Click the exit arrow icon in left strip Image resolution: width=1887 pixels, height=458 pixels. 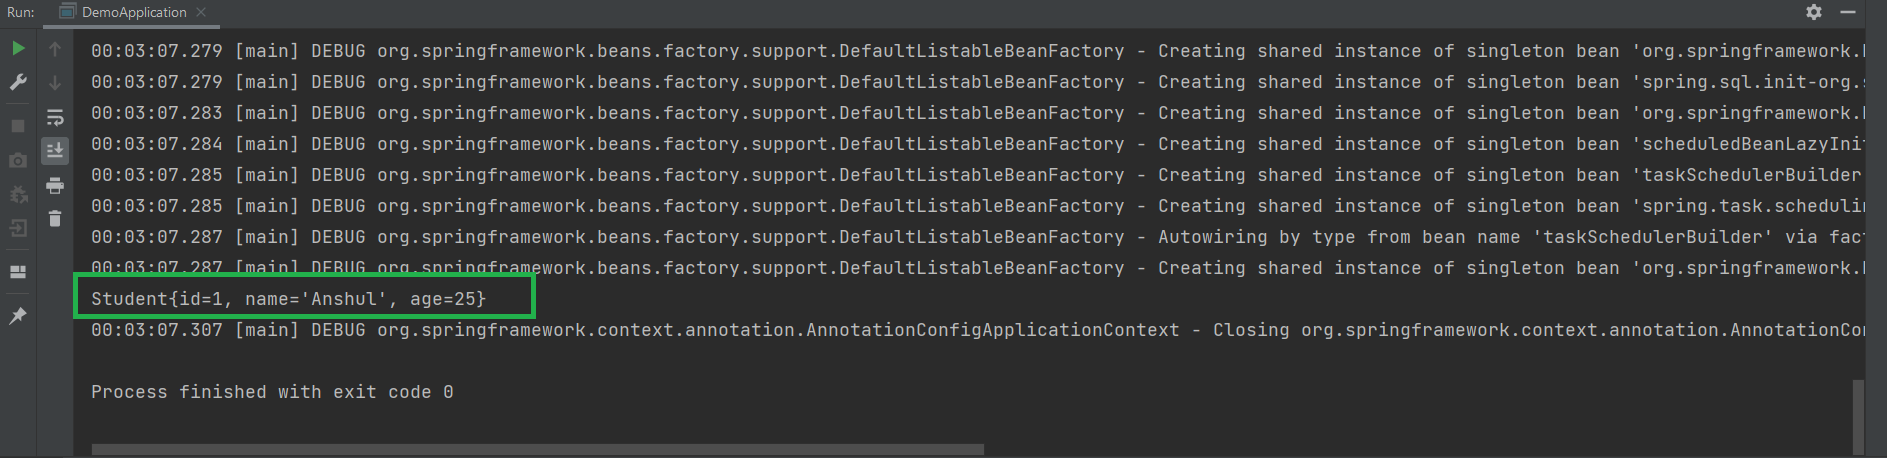18,228
